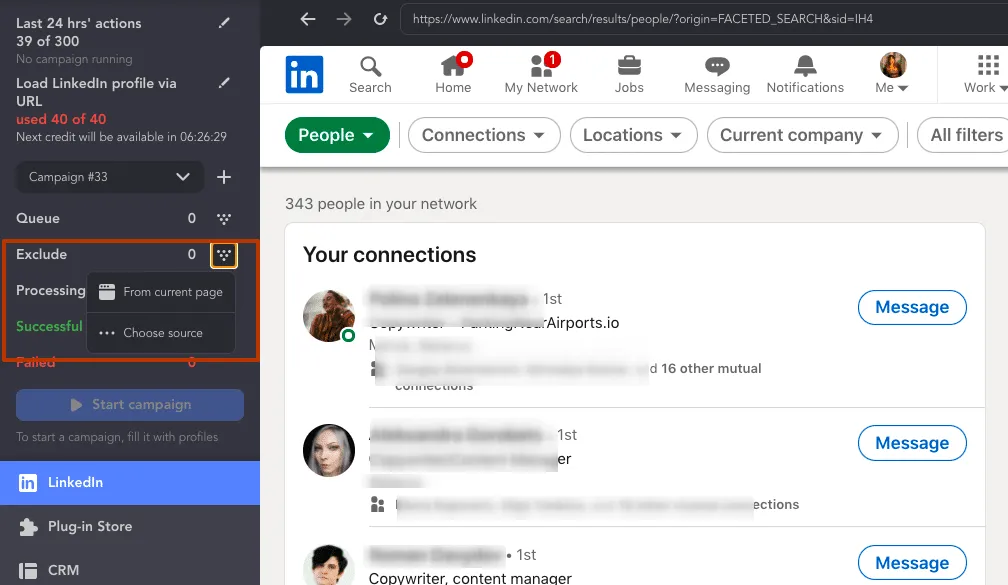
Task: Click the LinkedIn logo
Action: point(304,75)
